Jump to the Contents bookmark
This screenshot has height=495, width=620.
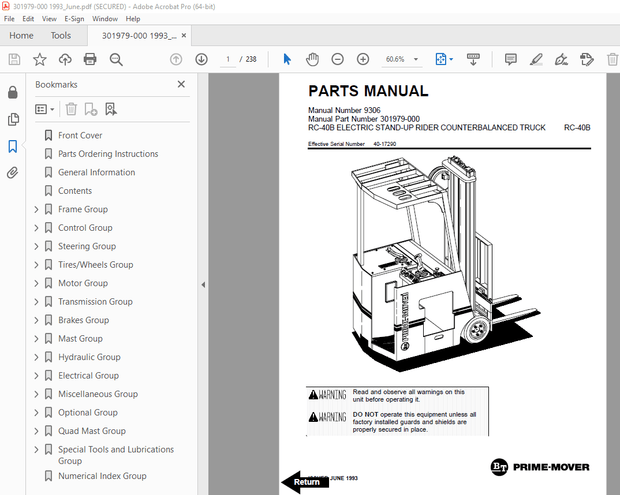[x=75, y=191]
